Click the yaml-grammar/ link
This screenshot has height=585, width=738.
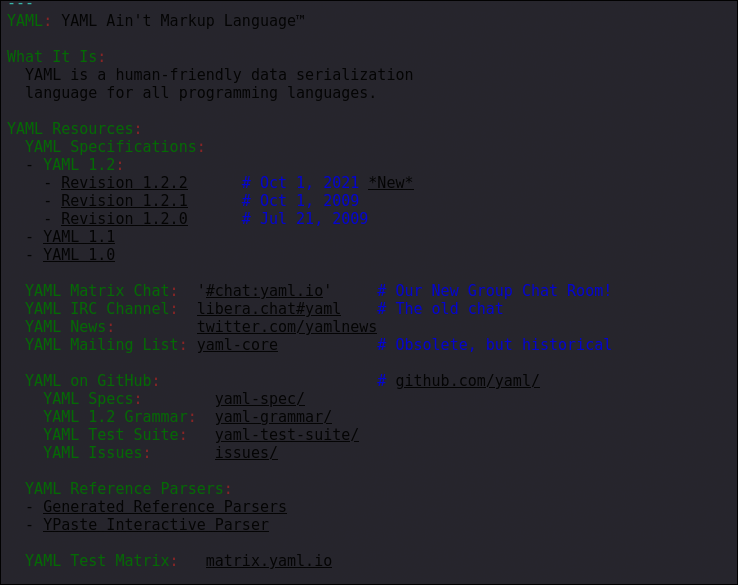point(273,417)
